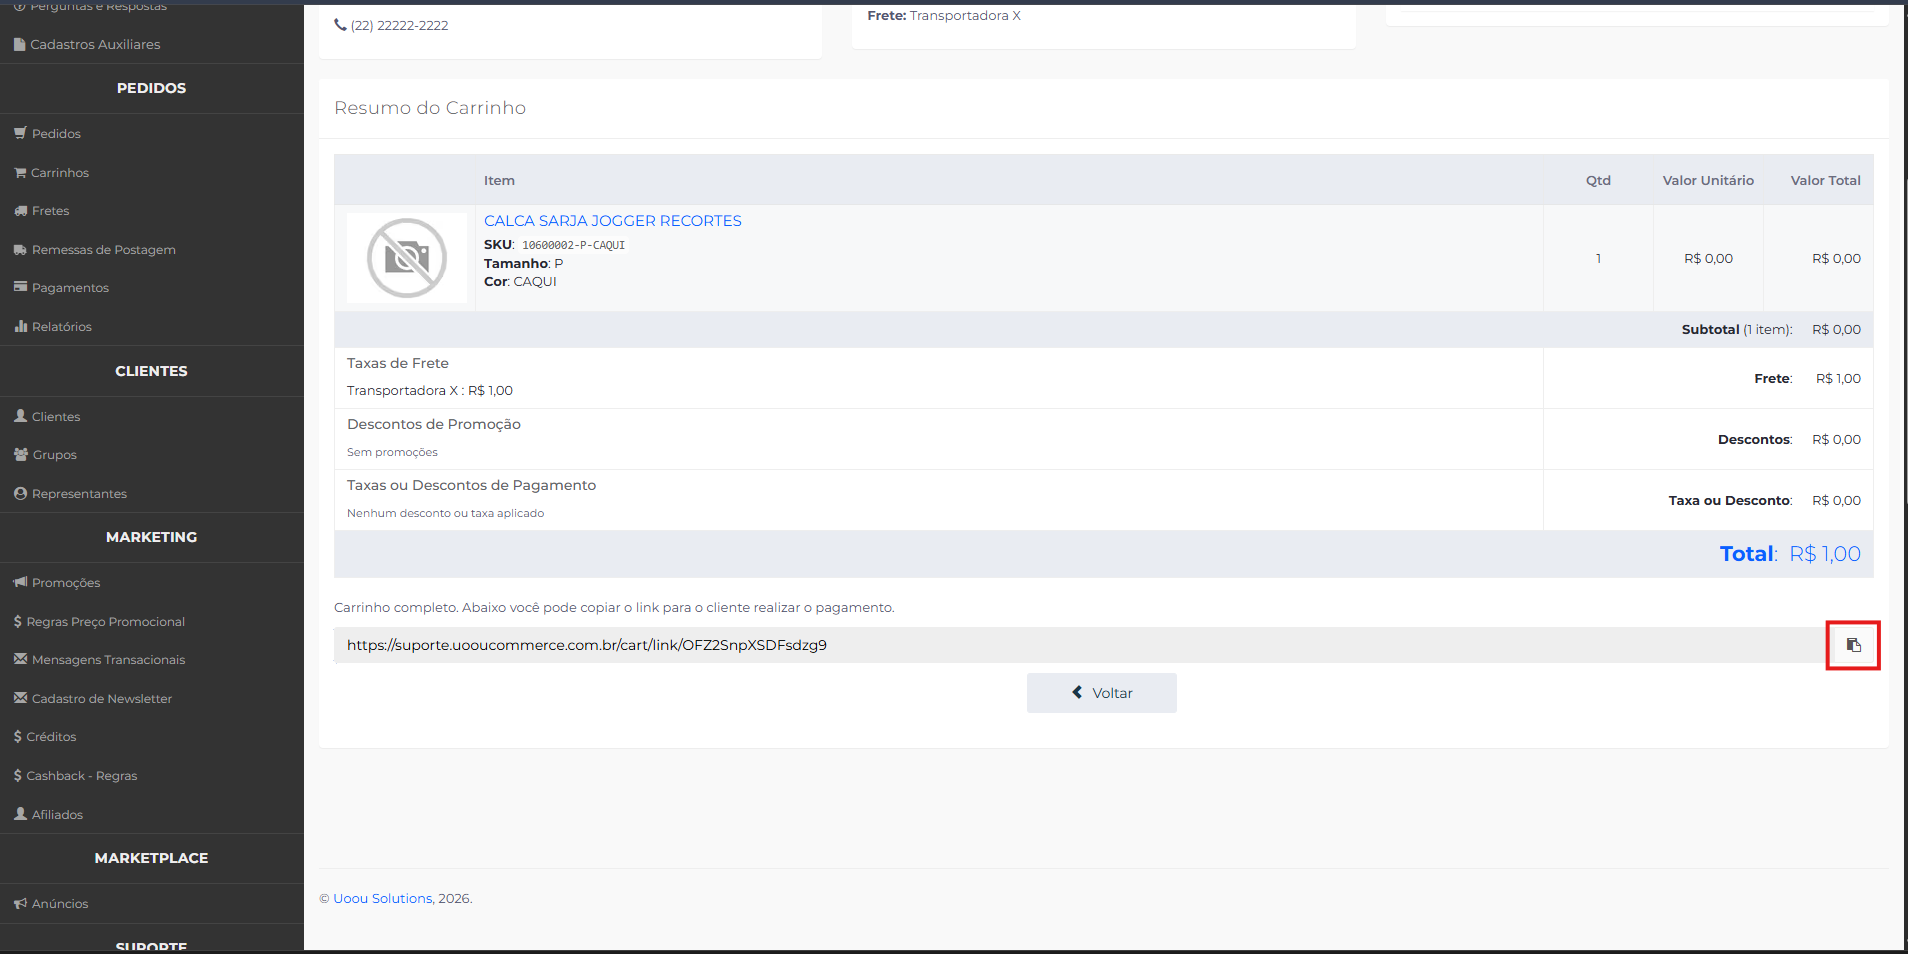The image size is (1908, 954).
Task: Click the copy cart link icon
Action: click(x=1853, y=645)
